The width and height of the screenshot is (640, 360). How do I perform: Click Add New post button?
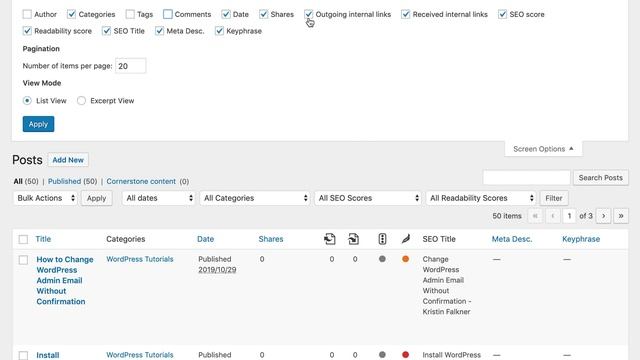click(68, 160)
